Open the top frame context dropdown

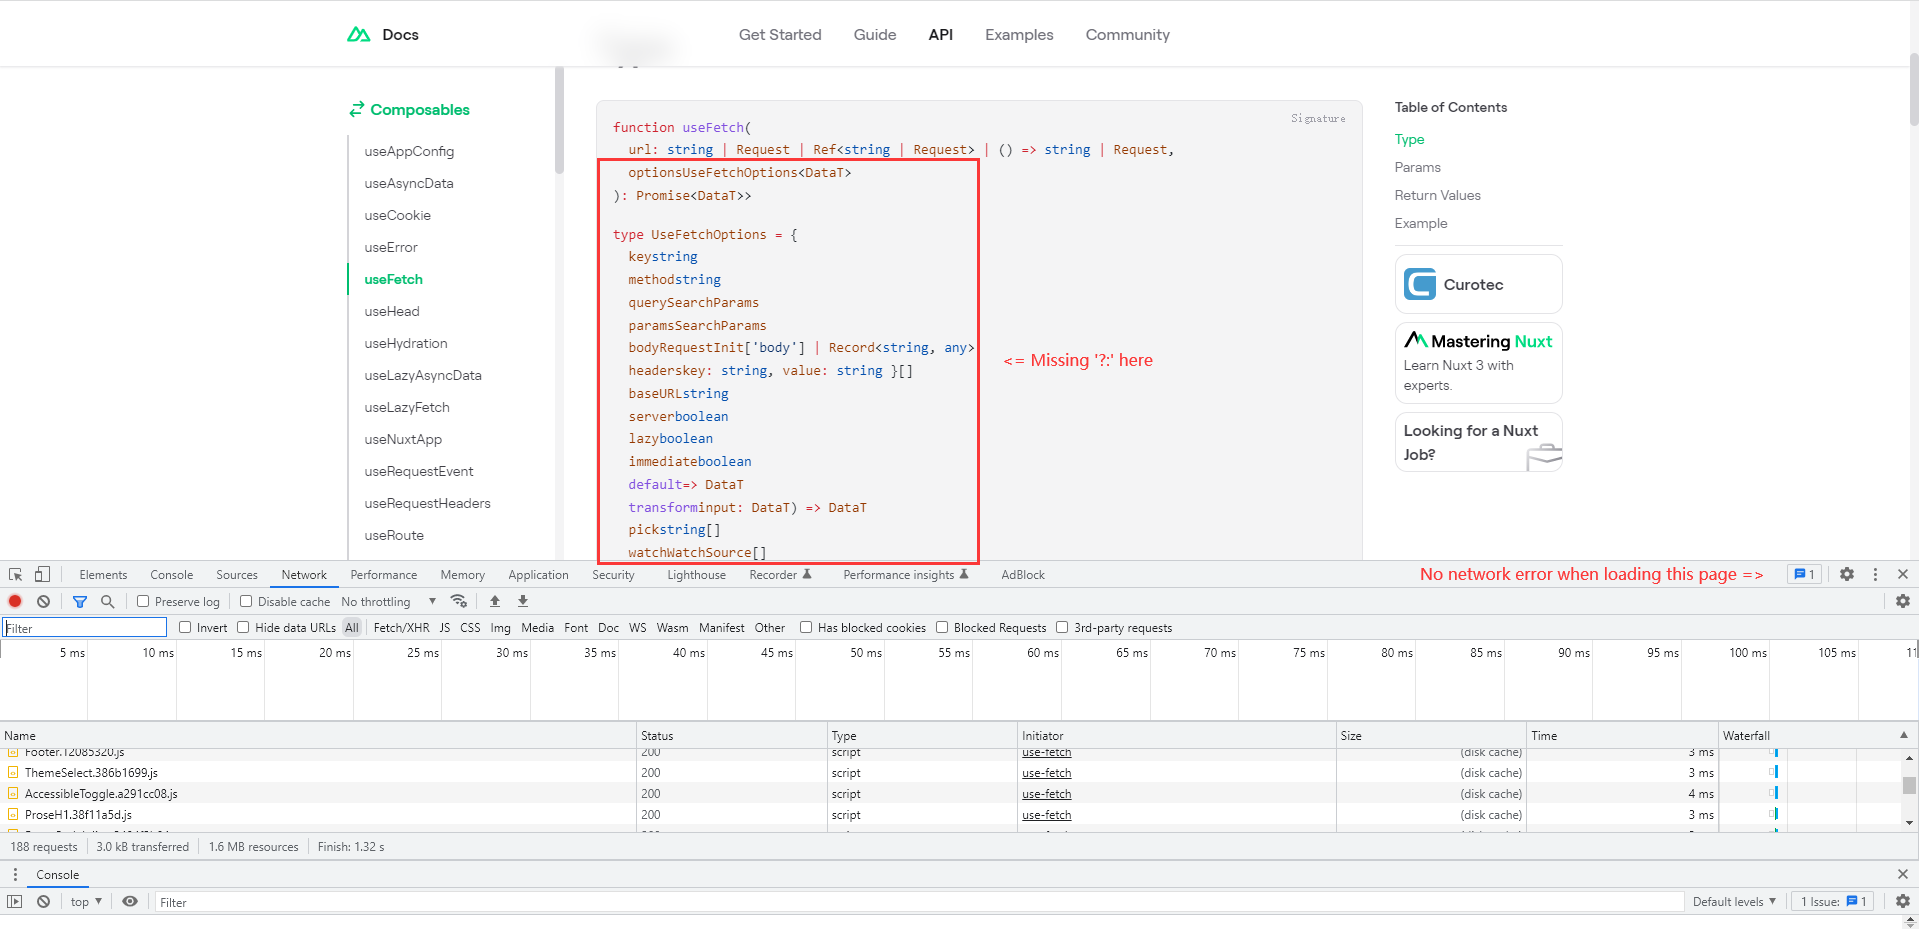click(x=85, y=901)
